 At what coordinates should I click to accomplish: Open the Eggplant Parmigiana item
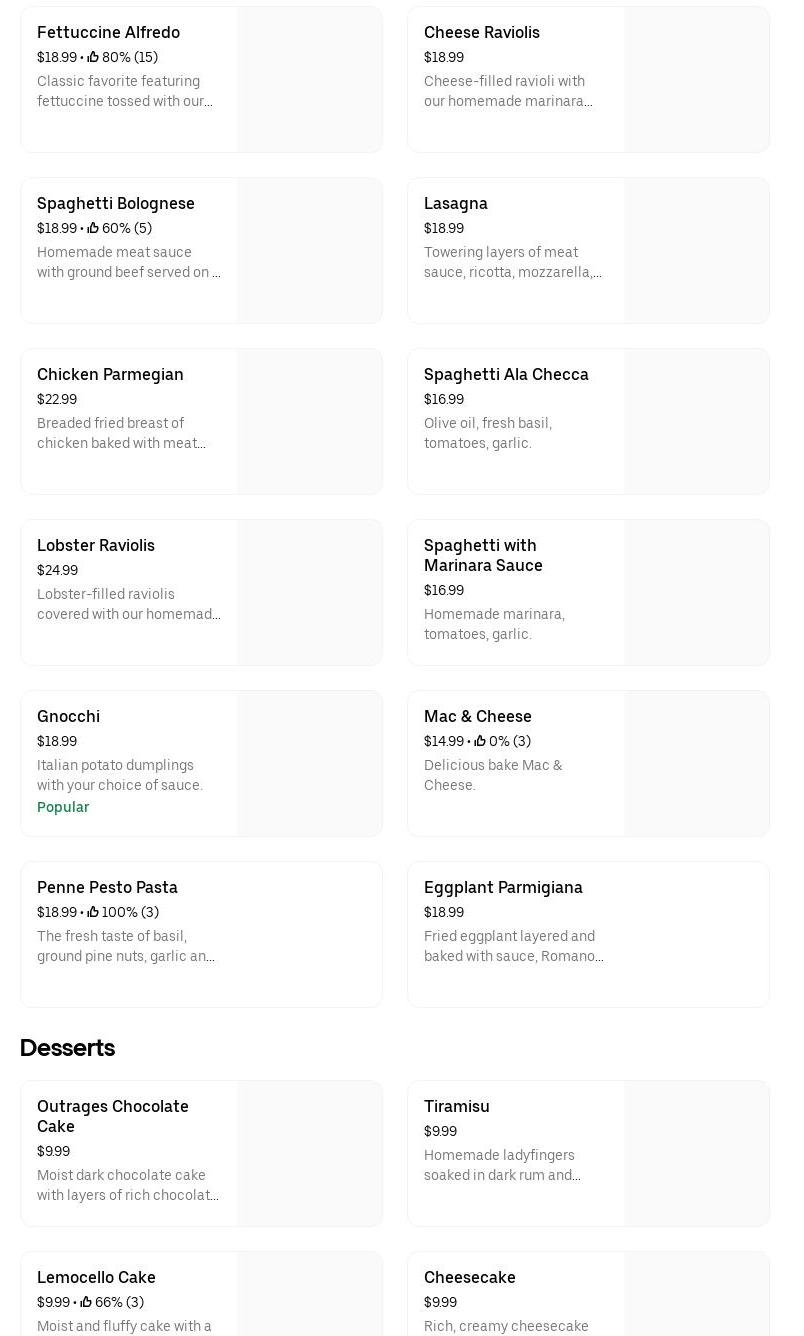[503, 887]
